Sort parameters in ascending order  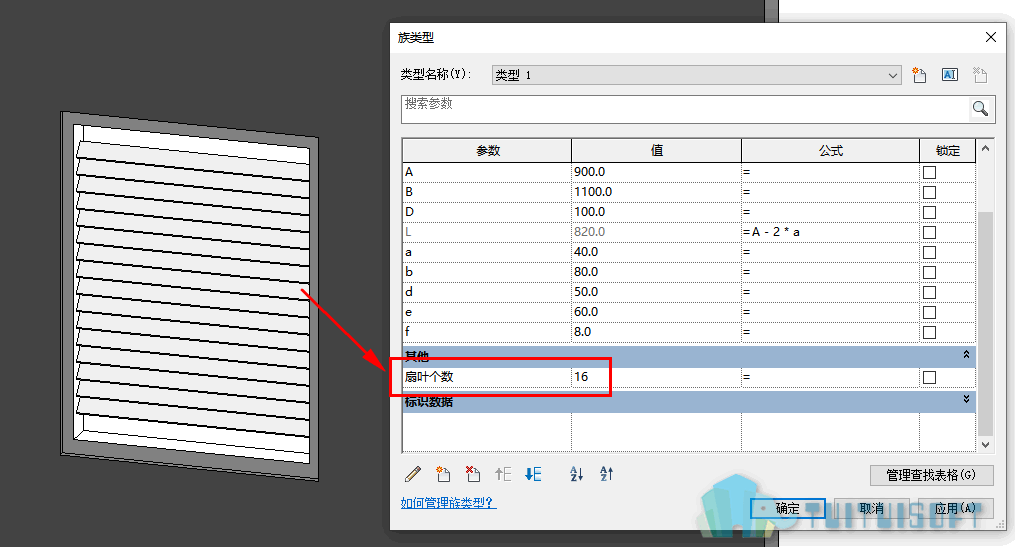coord(576,474)
